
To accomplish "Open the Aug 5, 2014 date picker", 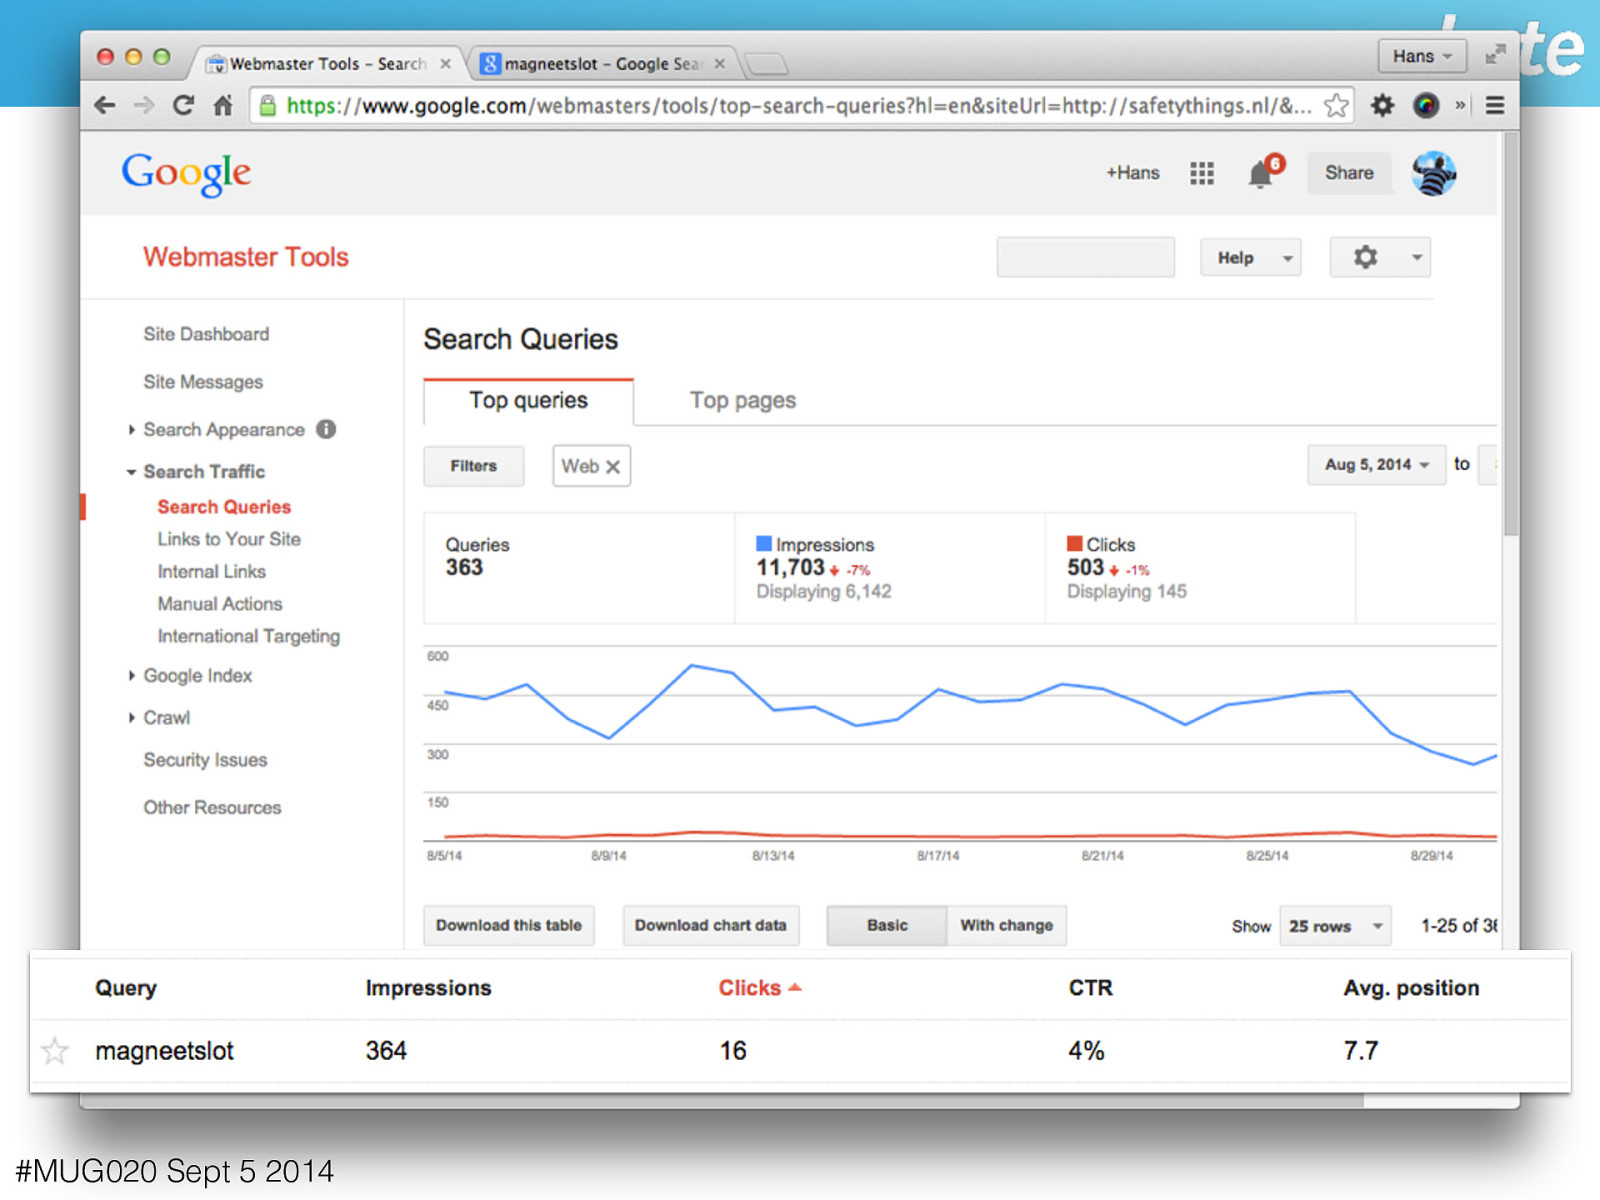I will point(1376,465).
